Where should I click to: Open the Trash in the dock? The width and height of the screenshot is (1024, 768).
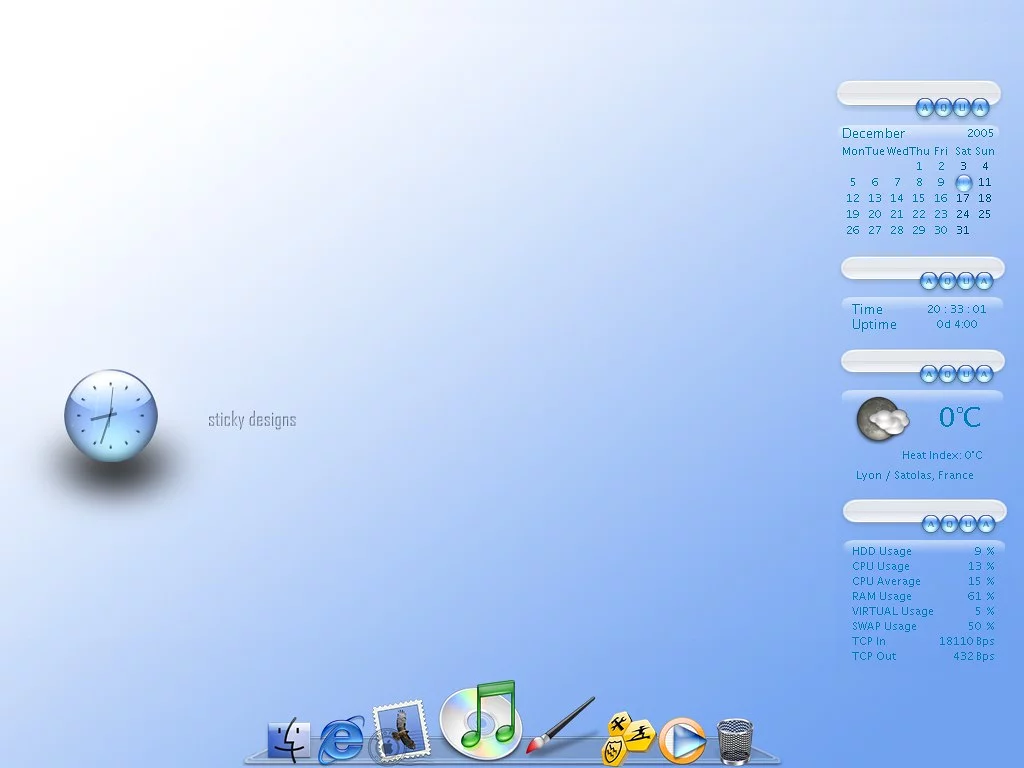point(735,740)
